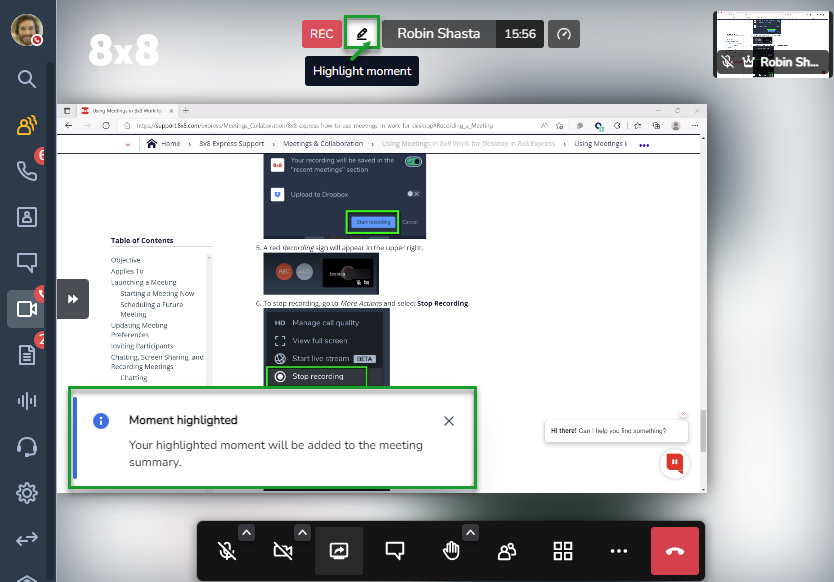Expand the side panel with double-arrow button
The width and height of the screenshot is (834, 582).
pos(73,299)
